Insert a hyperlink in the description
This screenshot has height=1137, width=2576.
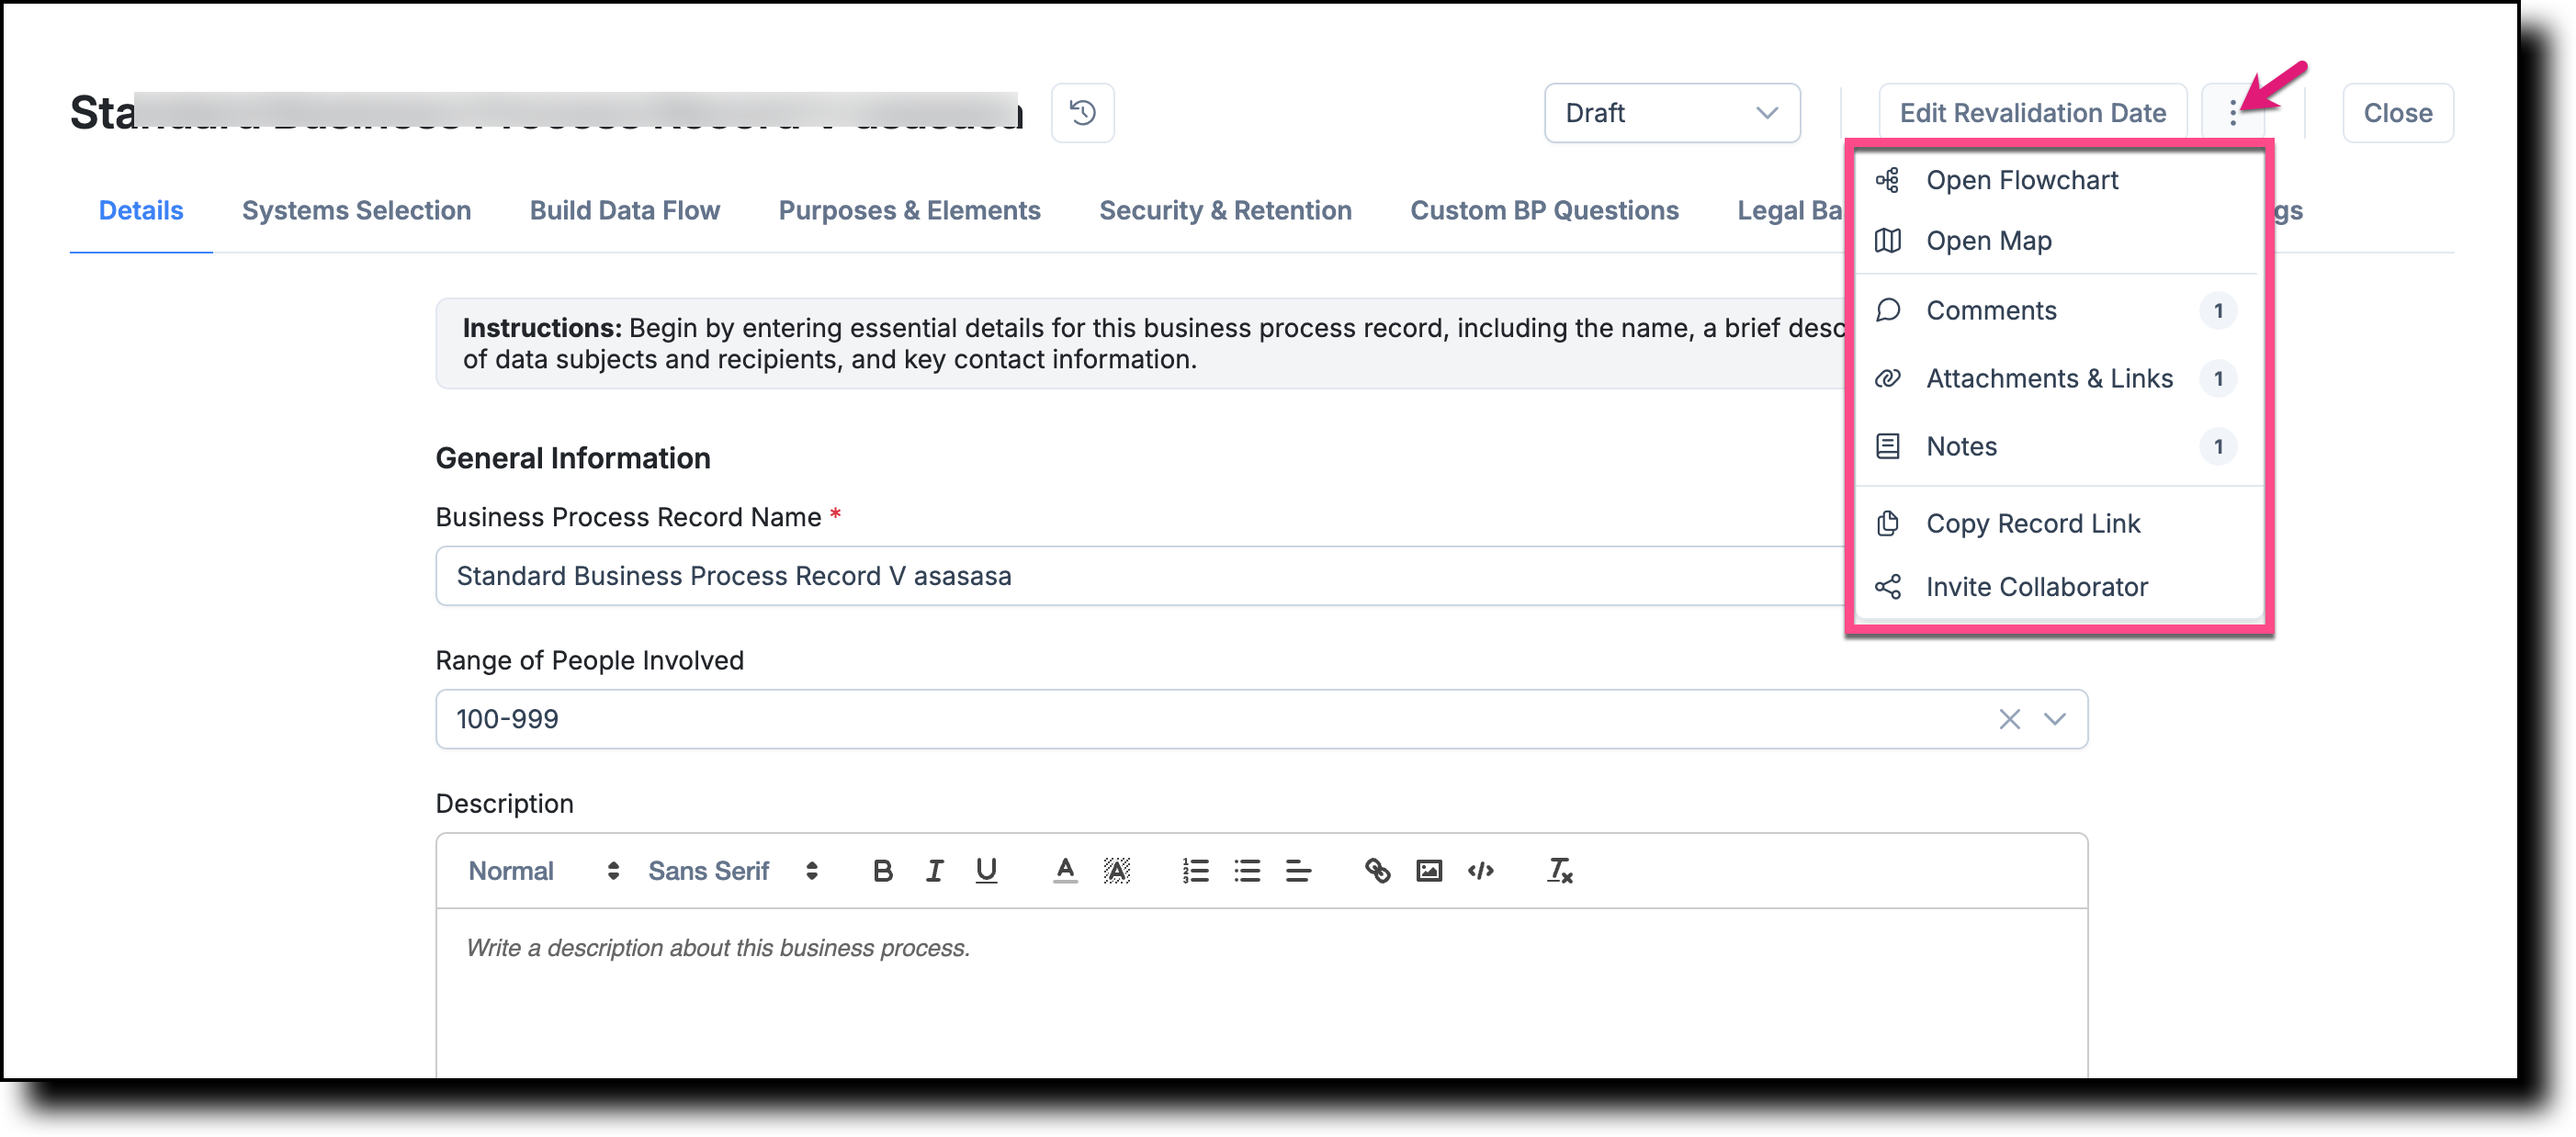point(1377,871)
